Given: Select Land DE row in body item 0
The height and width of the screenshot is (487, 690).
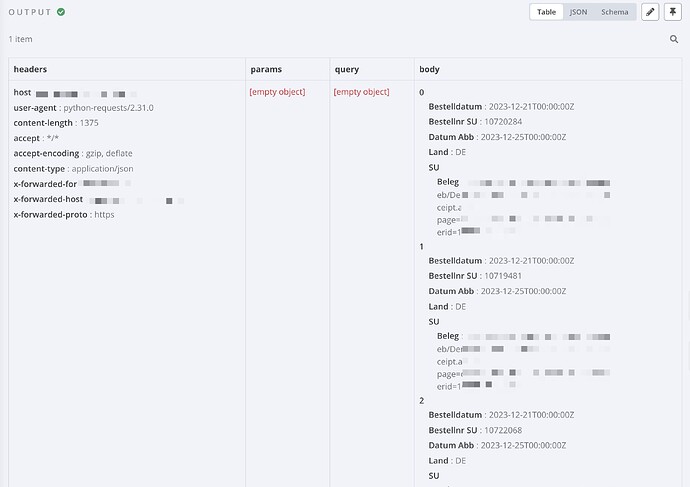Looking at the screenshot, I should pos(447,152).
